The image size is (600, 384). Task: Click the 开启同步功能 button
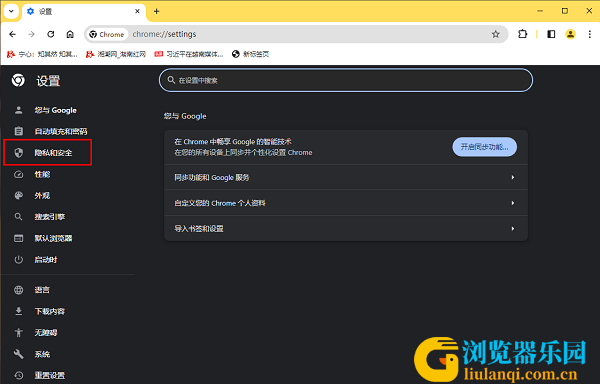[484, 147]
